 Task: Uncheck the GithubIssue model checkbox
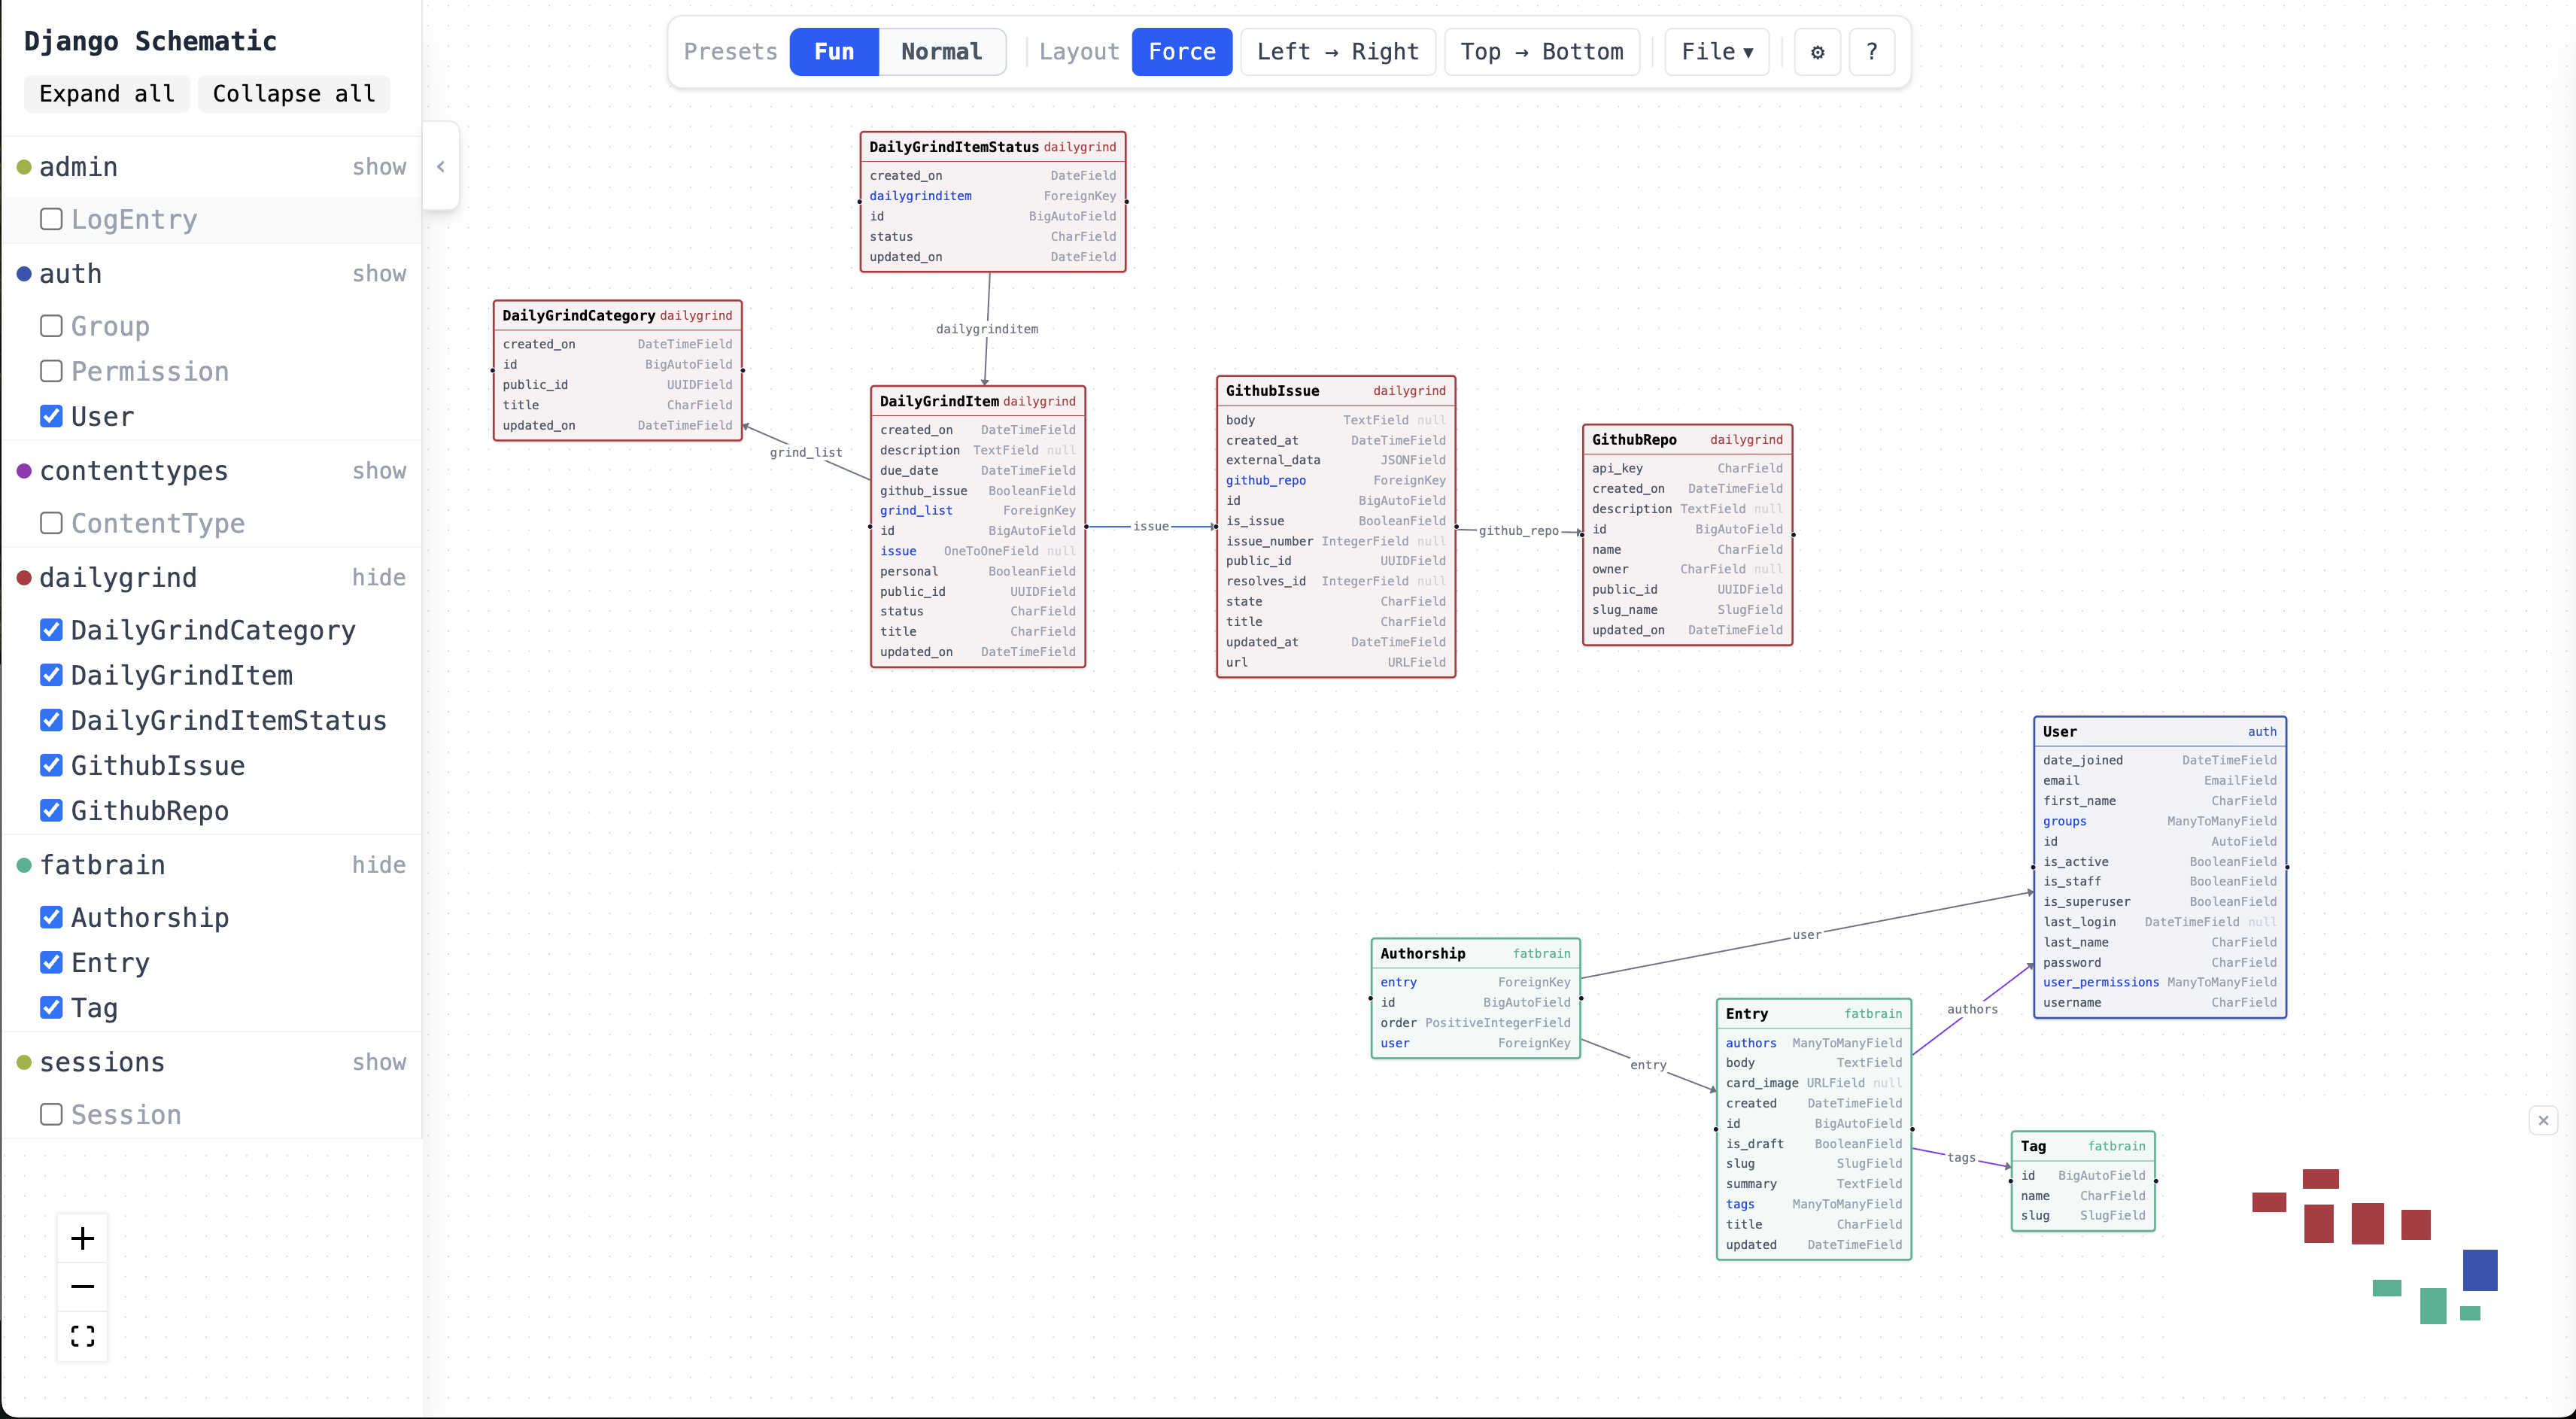coord(51,766)
